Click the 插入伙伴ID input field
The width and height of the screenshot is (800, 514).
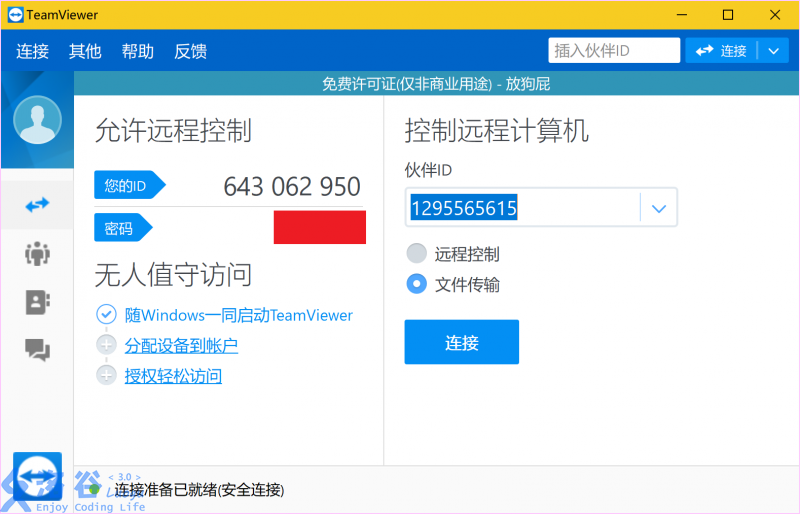tap(613, 51)
